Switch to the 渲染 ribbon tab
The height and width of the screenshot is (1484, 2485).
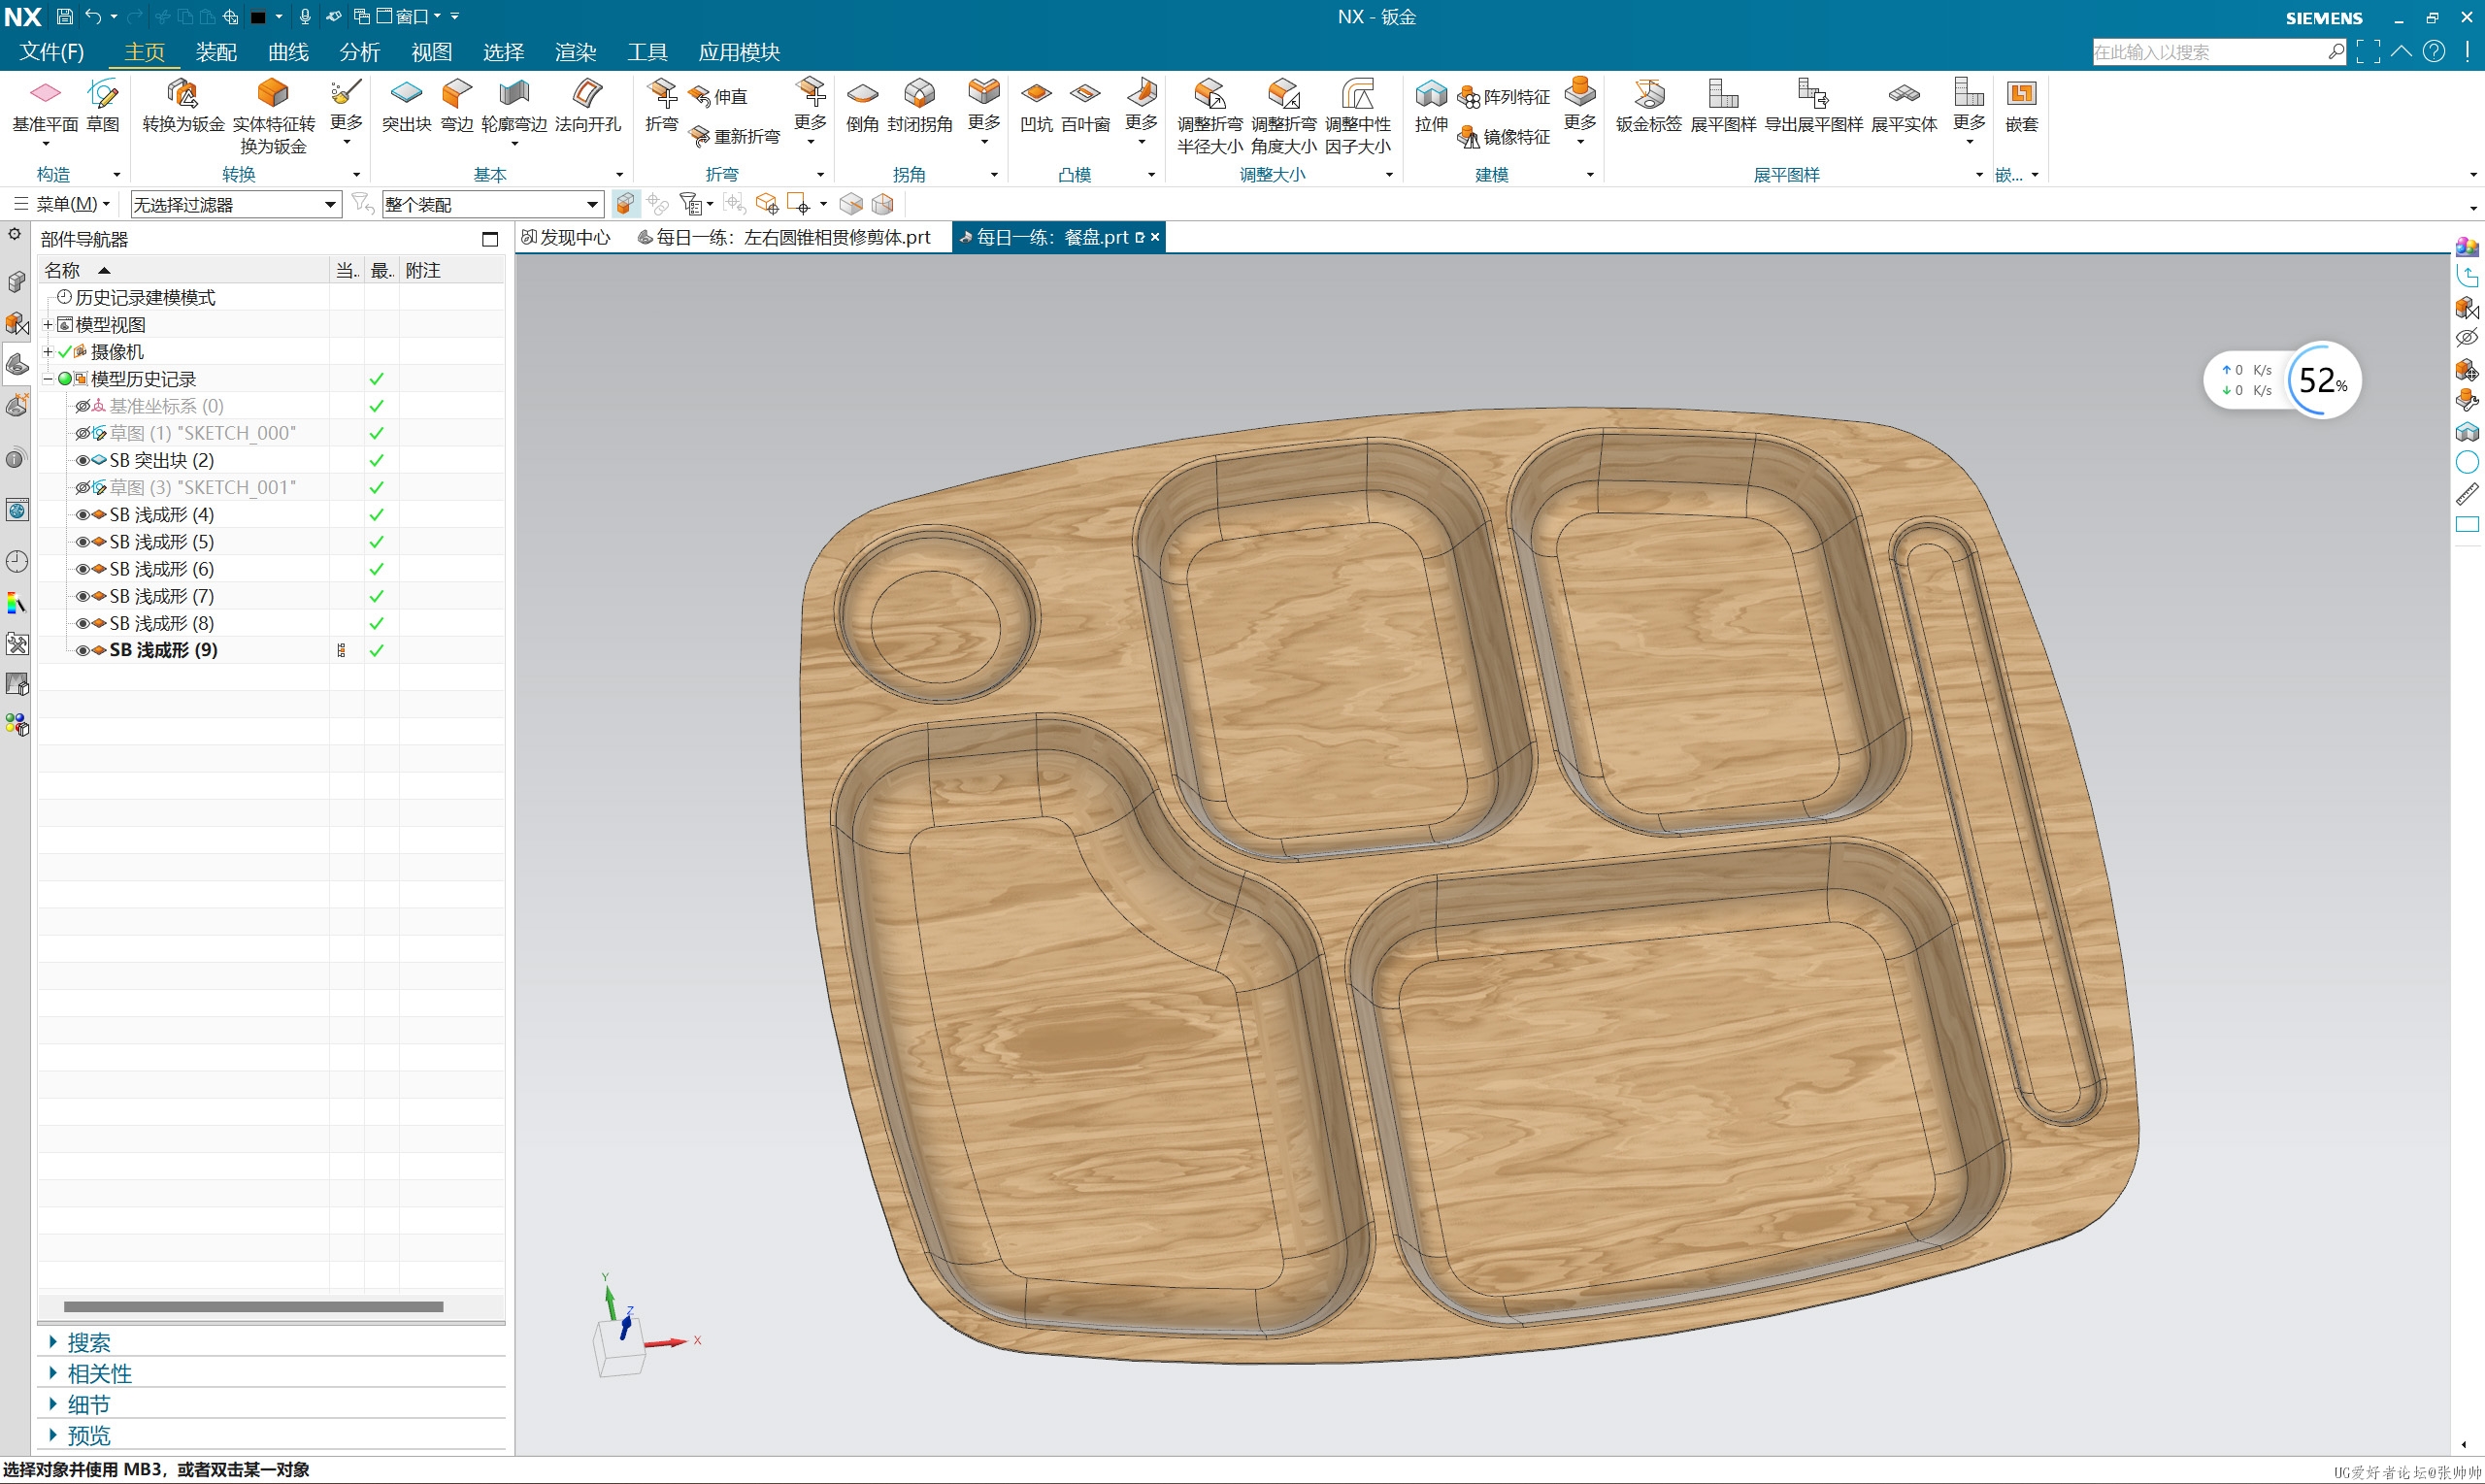pyautogui.click(x=575, y=52)
